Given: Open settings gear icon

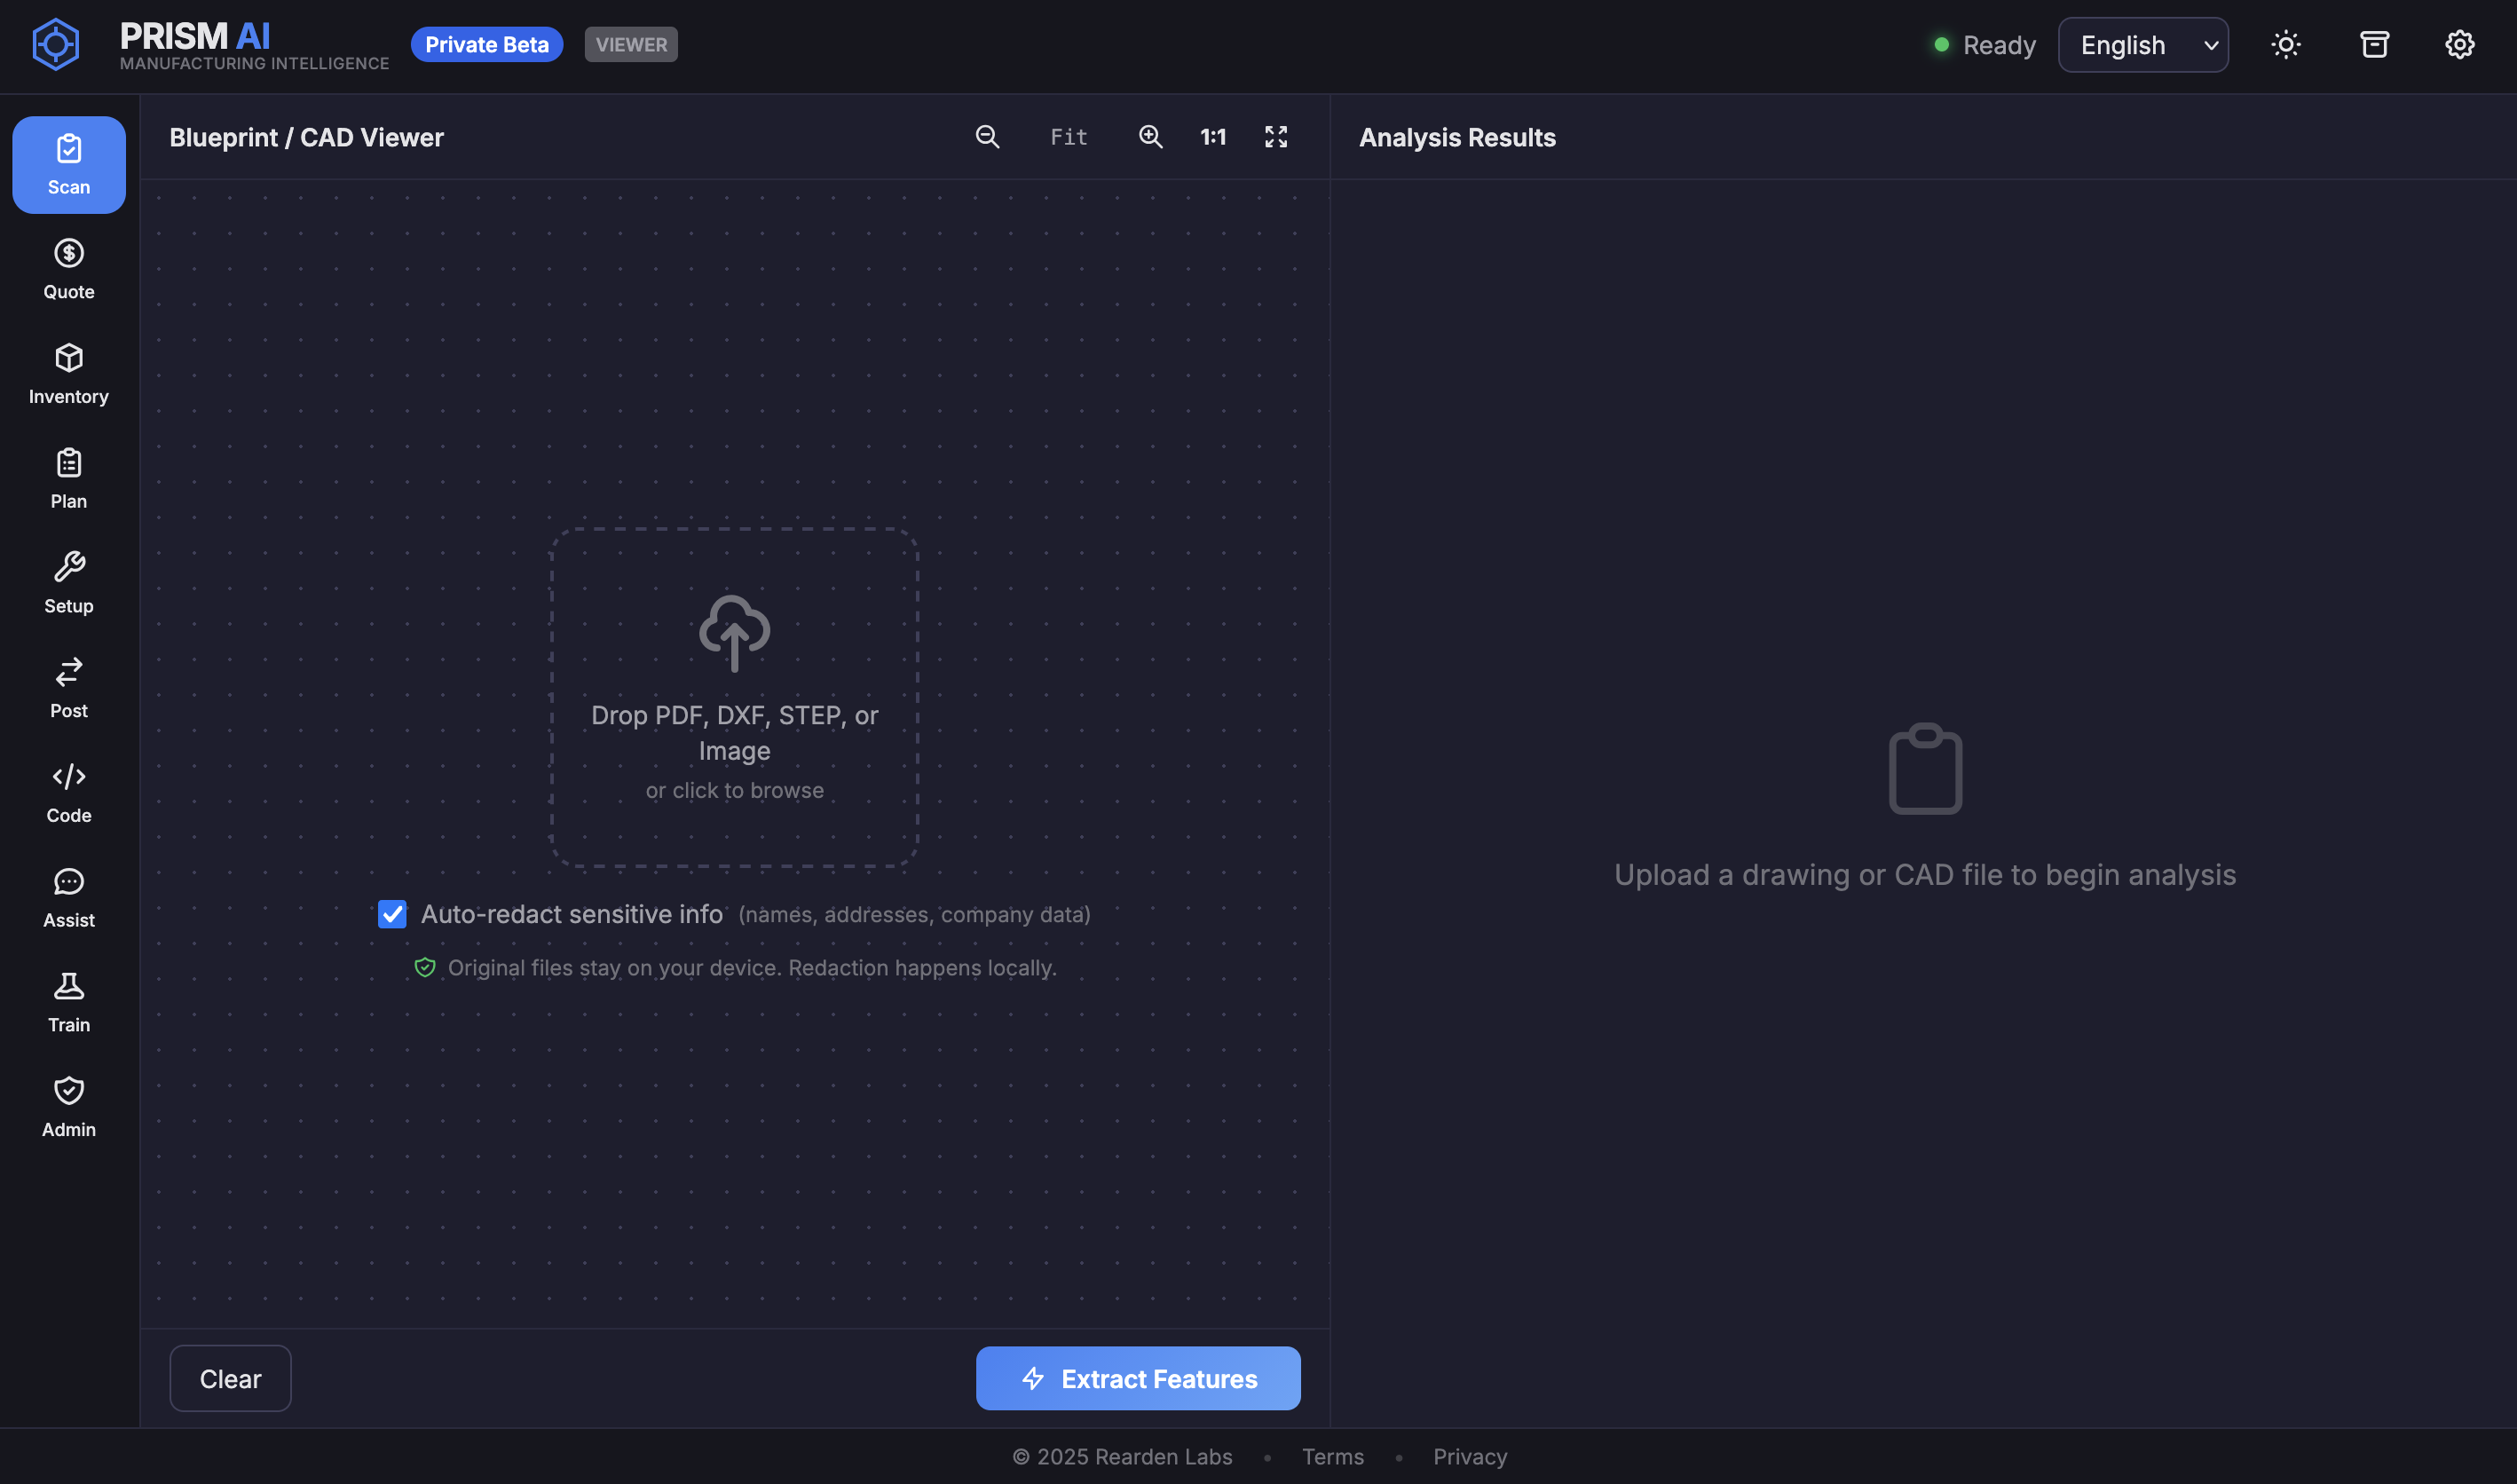Looking at the screenshot, I should click(x=2459, y=45).
